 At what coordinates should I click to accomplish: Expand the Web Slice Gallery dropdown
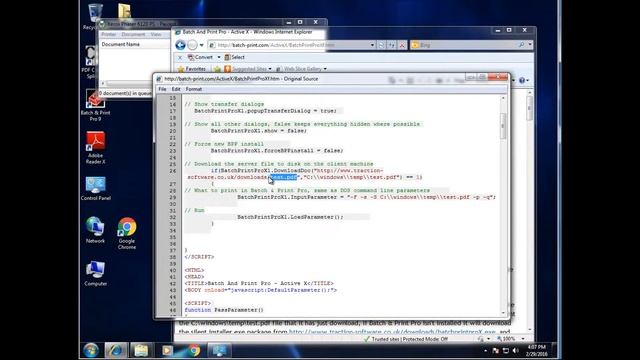click(325, 69)
